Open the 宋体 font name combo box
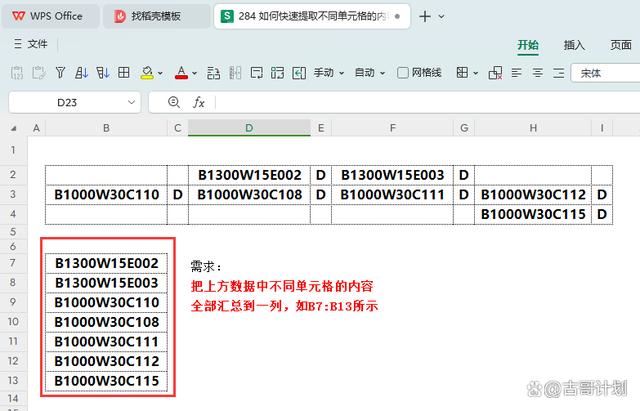640x411 pixels. (x=605, y=73)
